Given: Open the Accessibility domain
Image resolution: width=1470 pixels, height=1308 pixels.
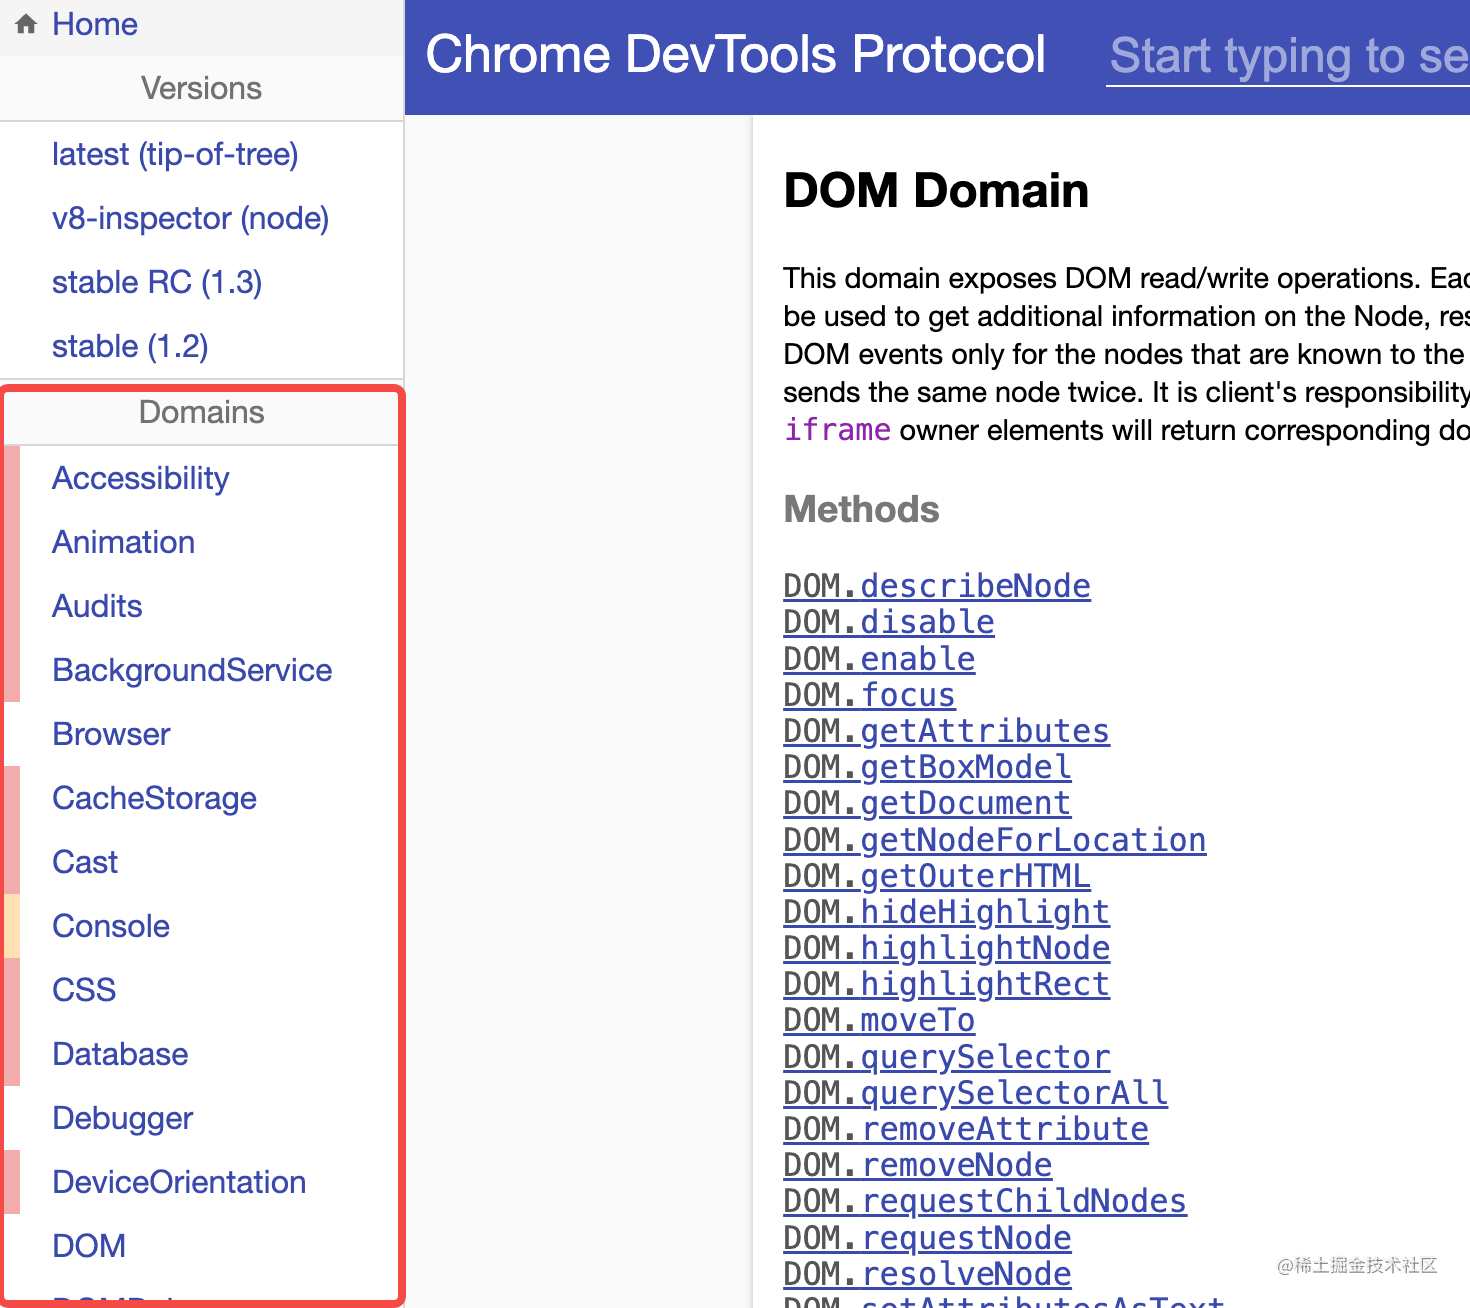Looking at the screenshot, I should 141,478.
